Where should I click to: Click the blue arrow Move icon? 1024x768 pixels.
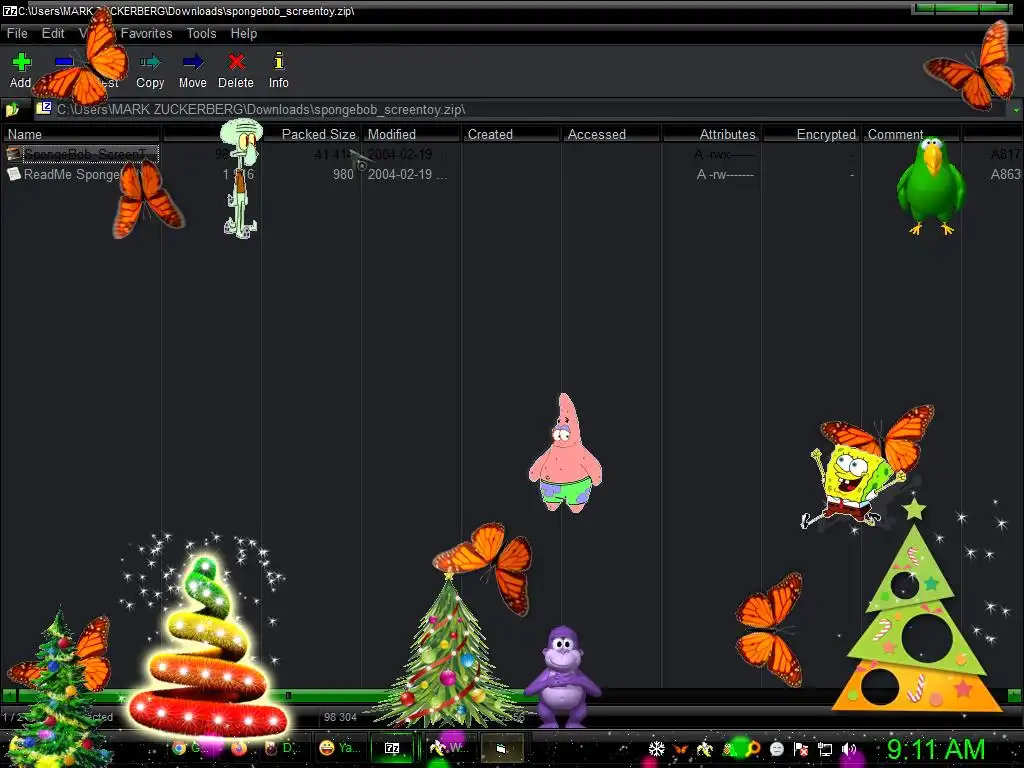(193, 63)
